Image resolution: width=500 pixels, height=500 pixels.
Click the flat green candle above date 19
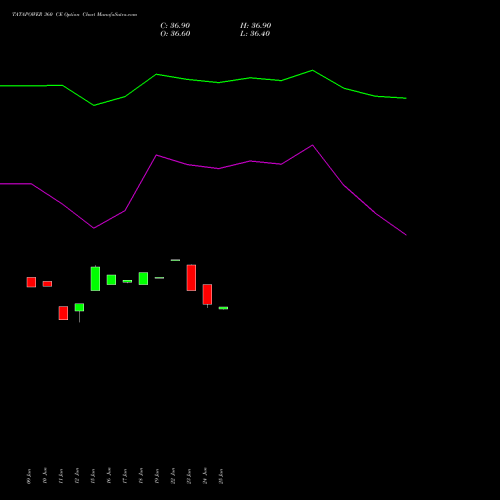pyautogui.click(x=159, y=278)
